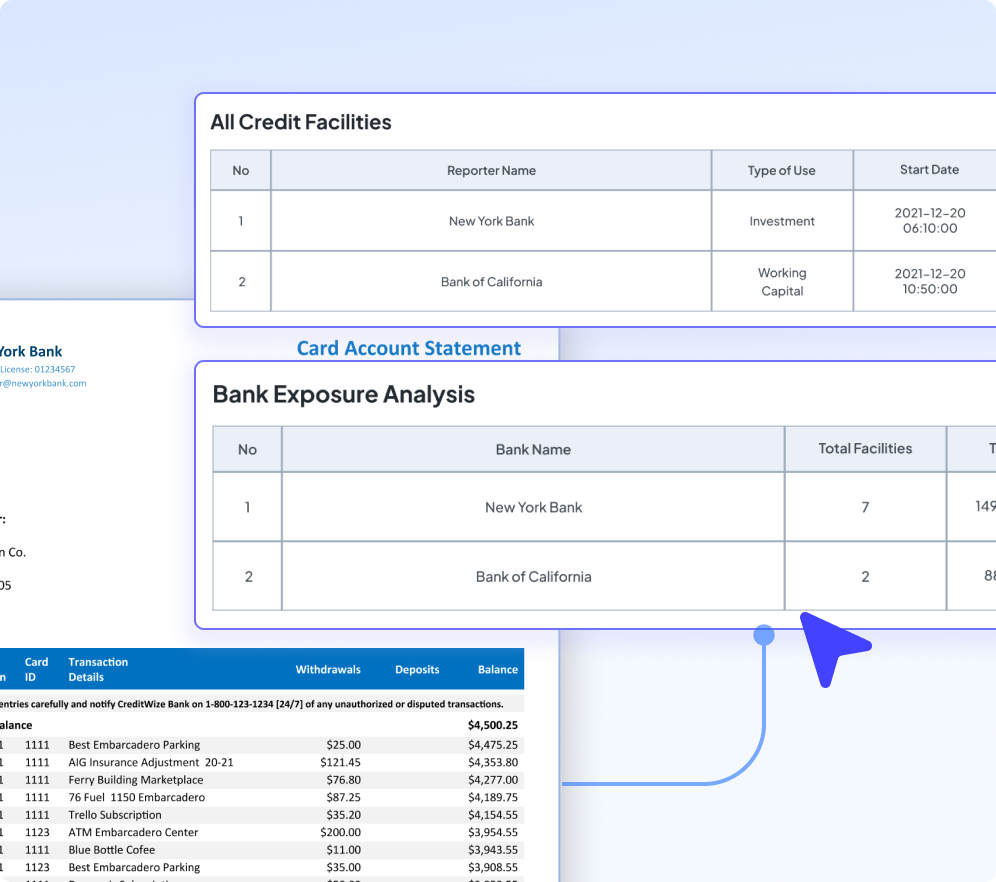Screen dimensions: 996x882
Task: Click the Investment type of use cell
Action: (782, 221)
